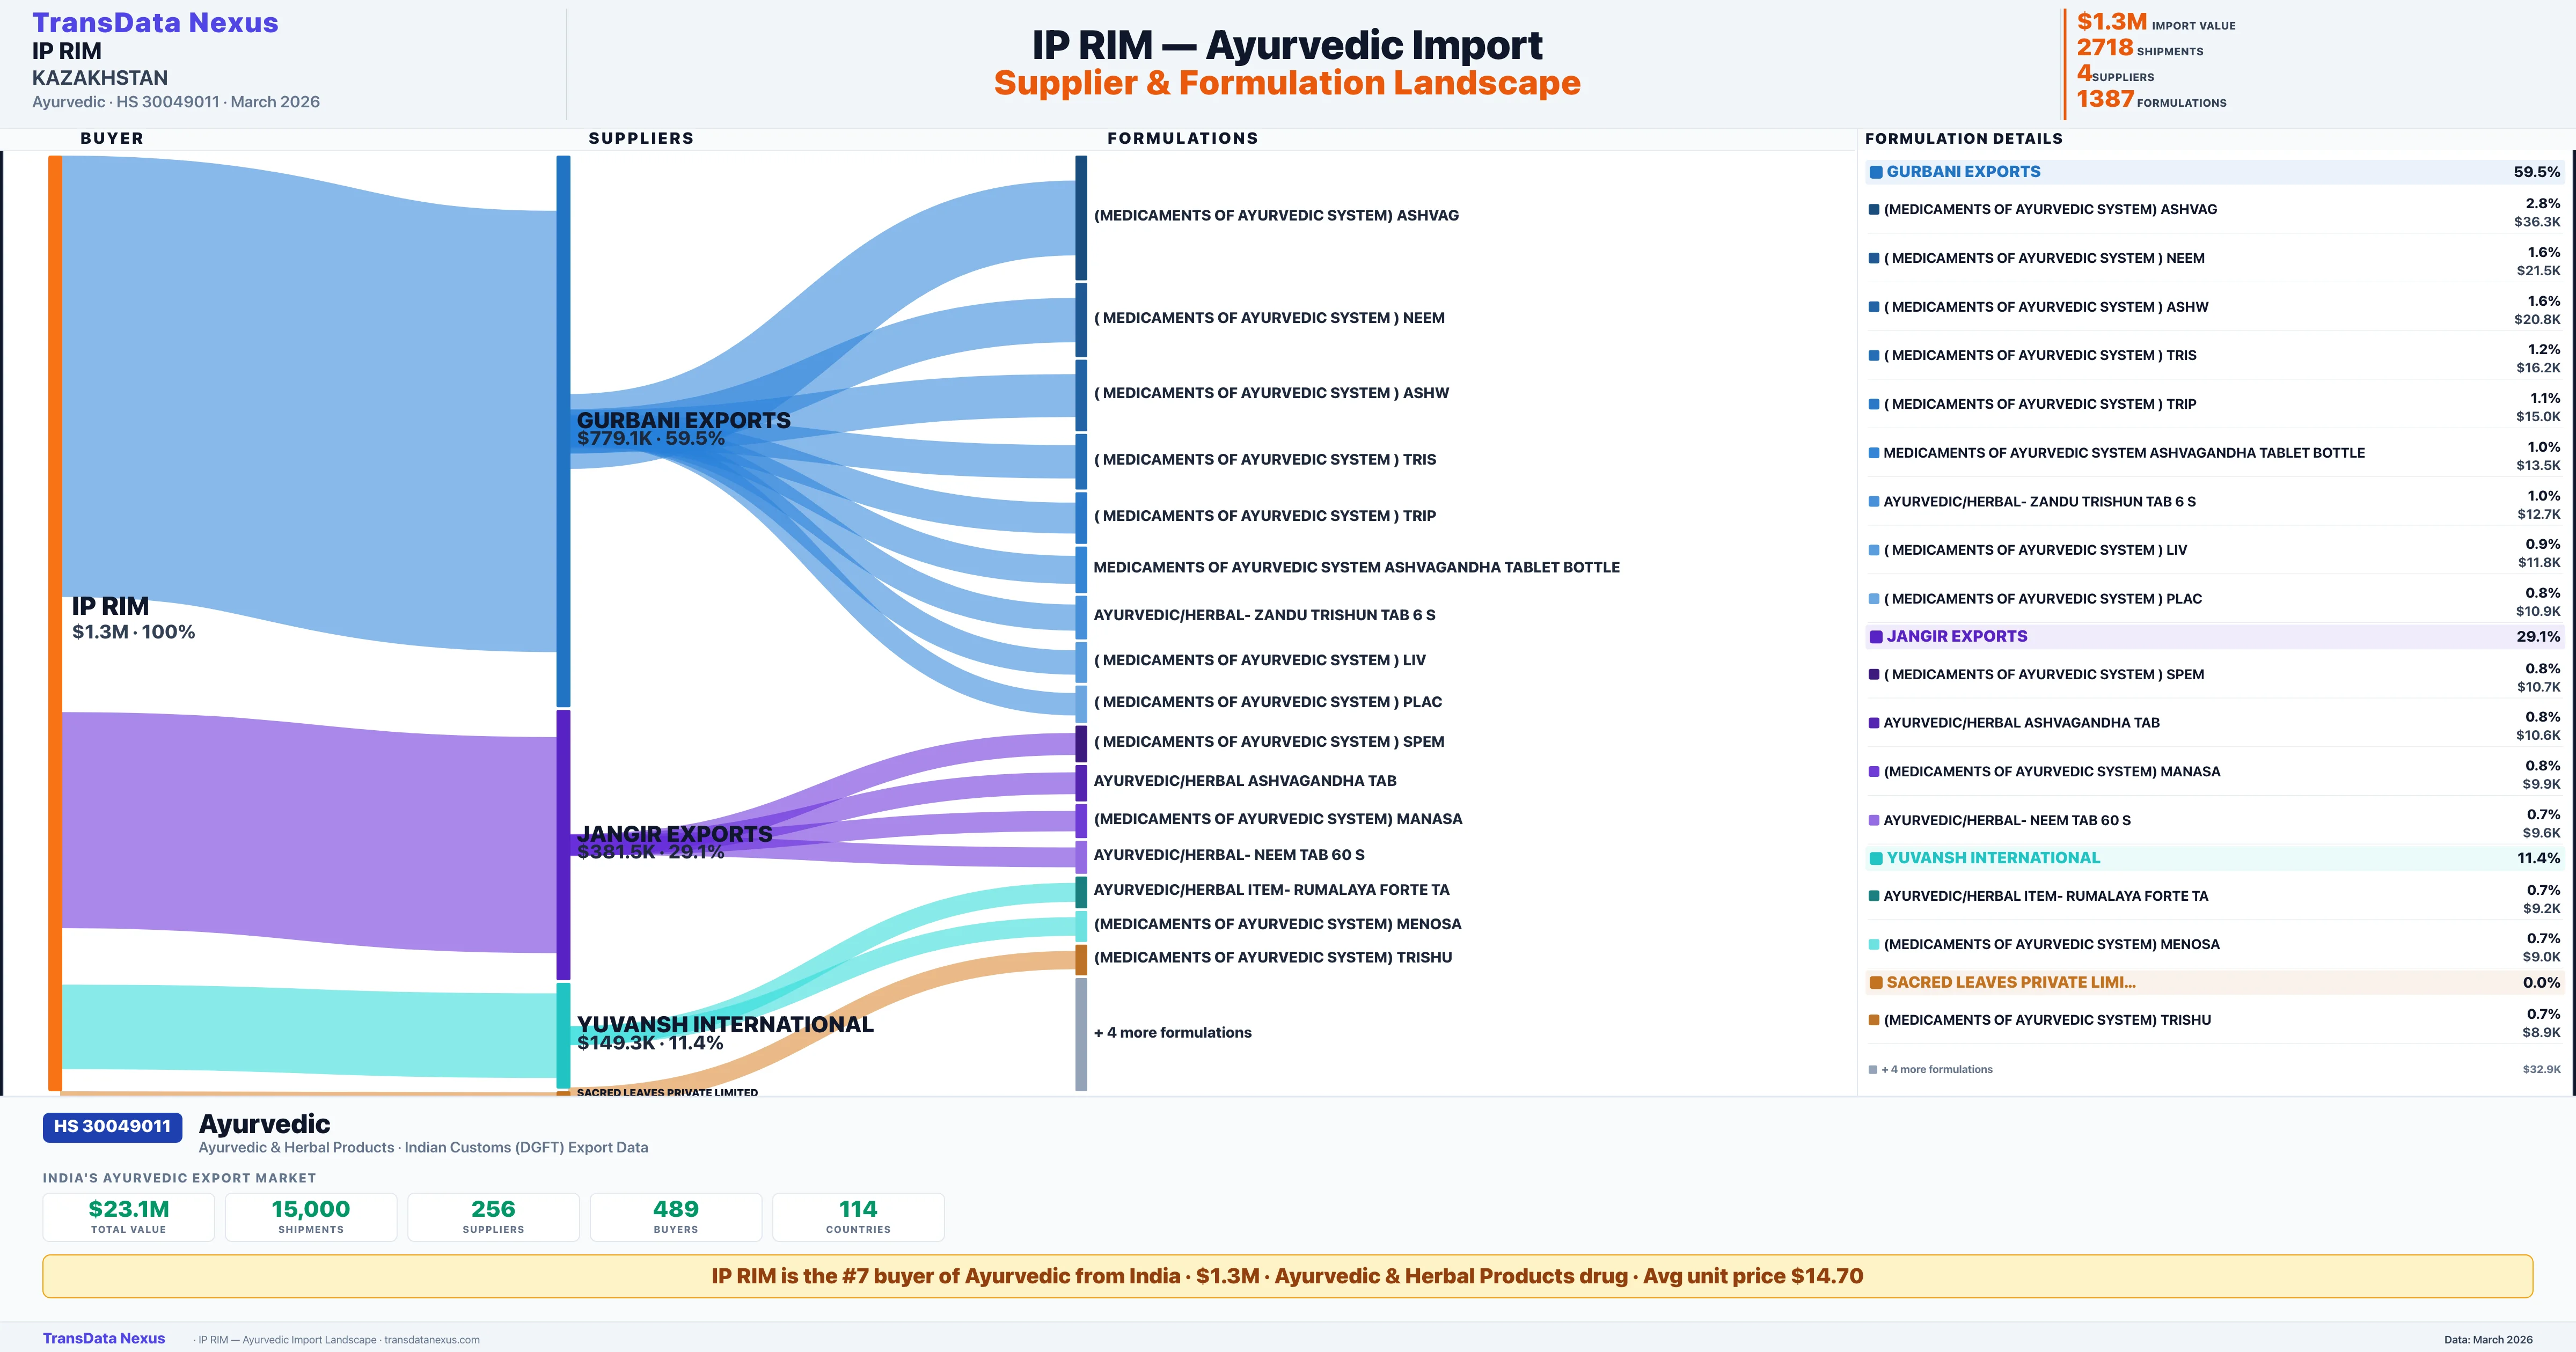
Task: Toggle the JANGIR EXPORTS supplier row highlight
Action: point(2100,636)
